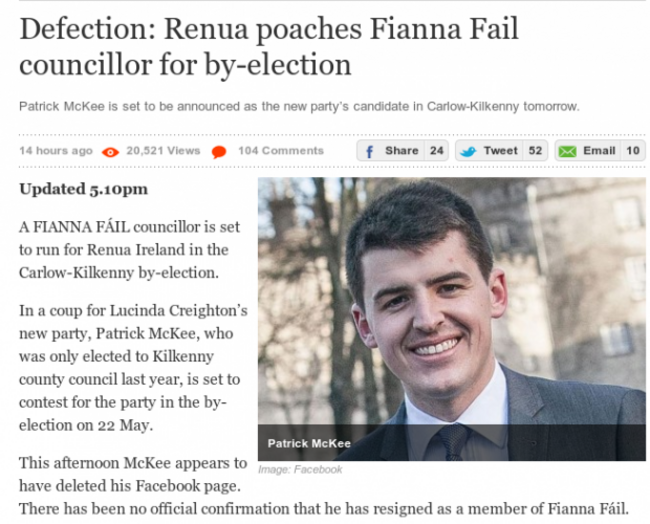Click the article headline about Renua defection

point(269,47)
